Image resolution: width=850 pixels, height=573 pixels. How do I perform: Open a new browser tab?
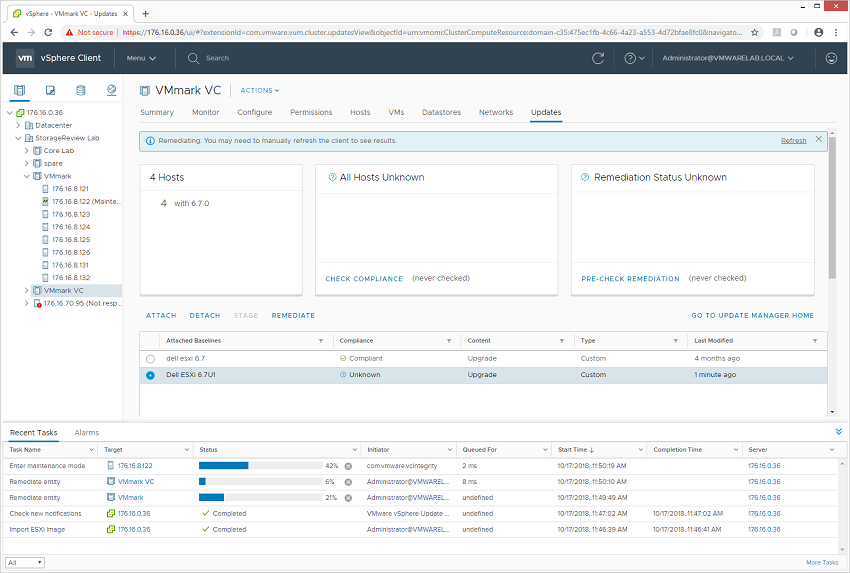coord(145,14)
